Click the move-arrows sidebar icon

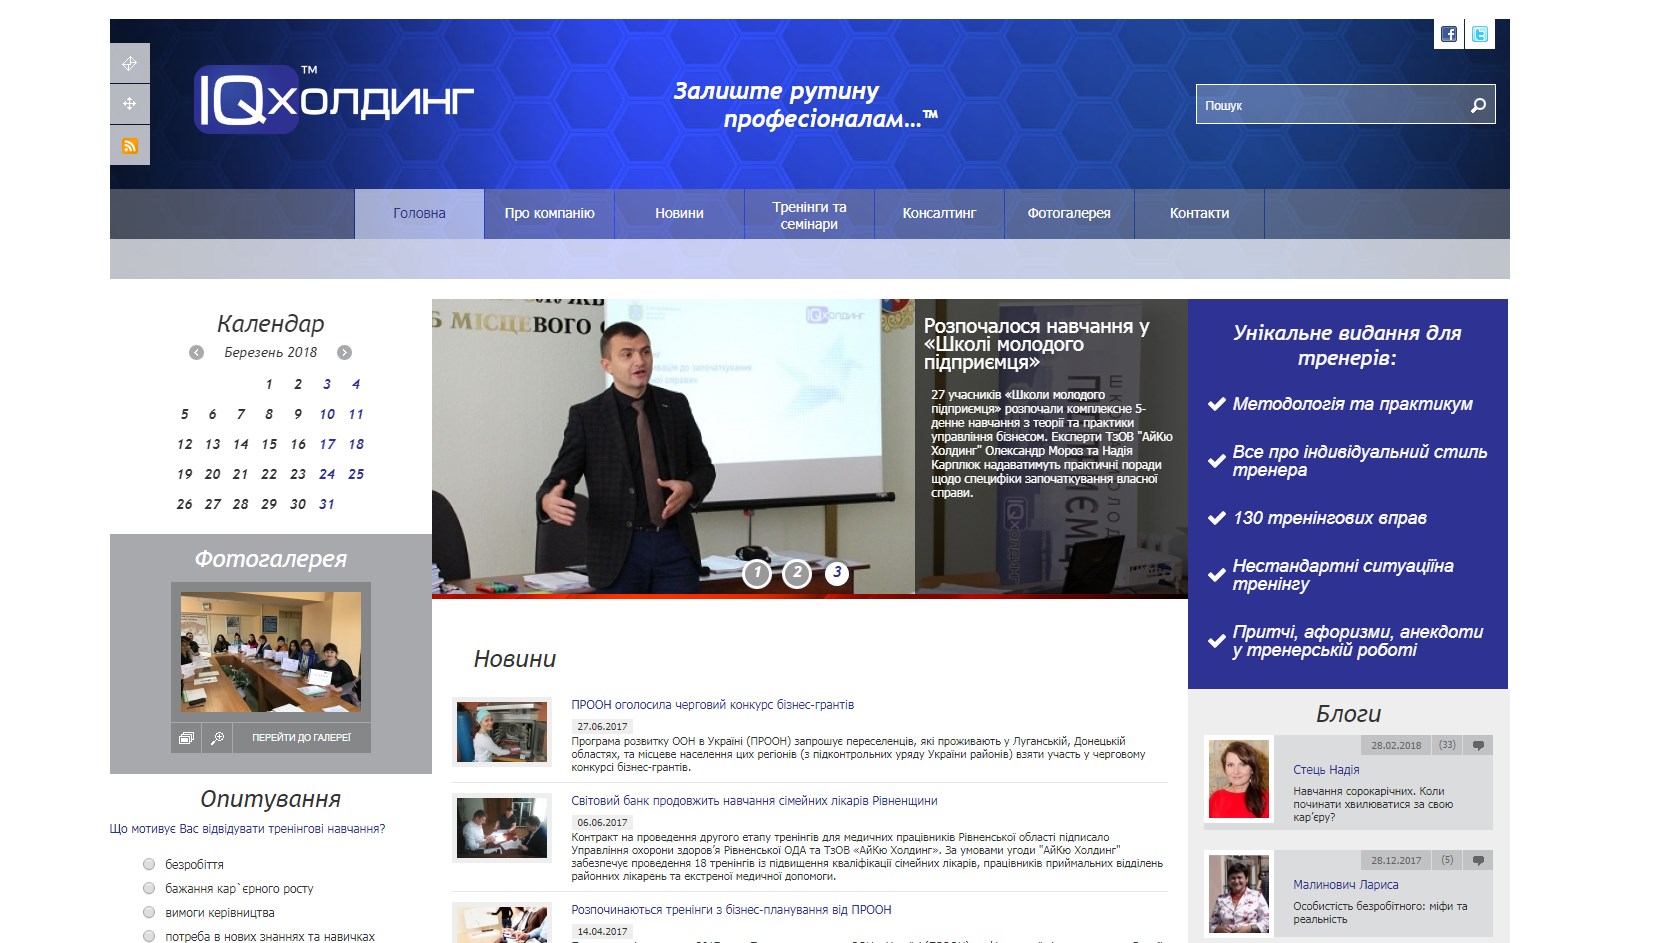click(x=130, y=104)
